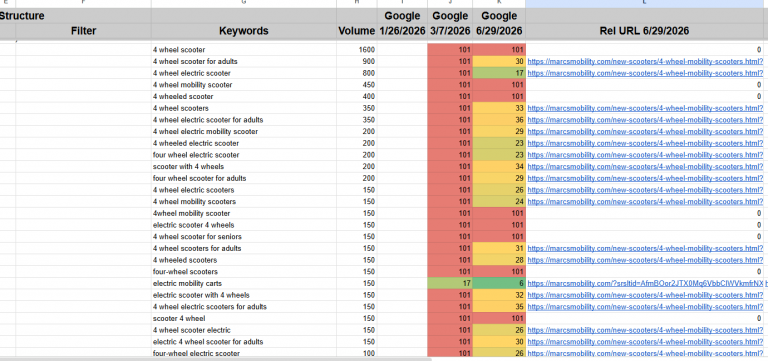Open the URL link in the '4 wheel mobility scooters' row
Viewport: 768px width, 361px height.
point(645,202)
